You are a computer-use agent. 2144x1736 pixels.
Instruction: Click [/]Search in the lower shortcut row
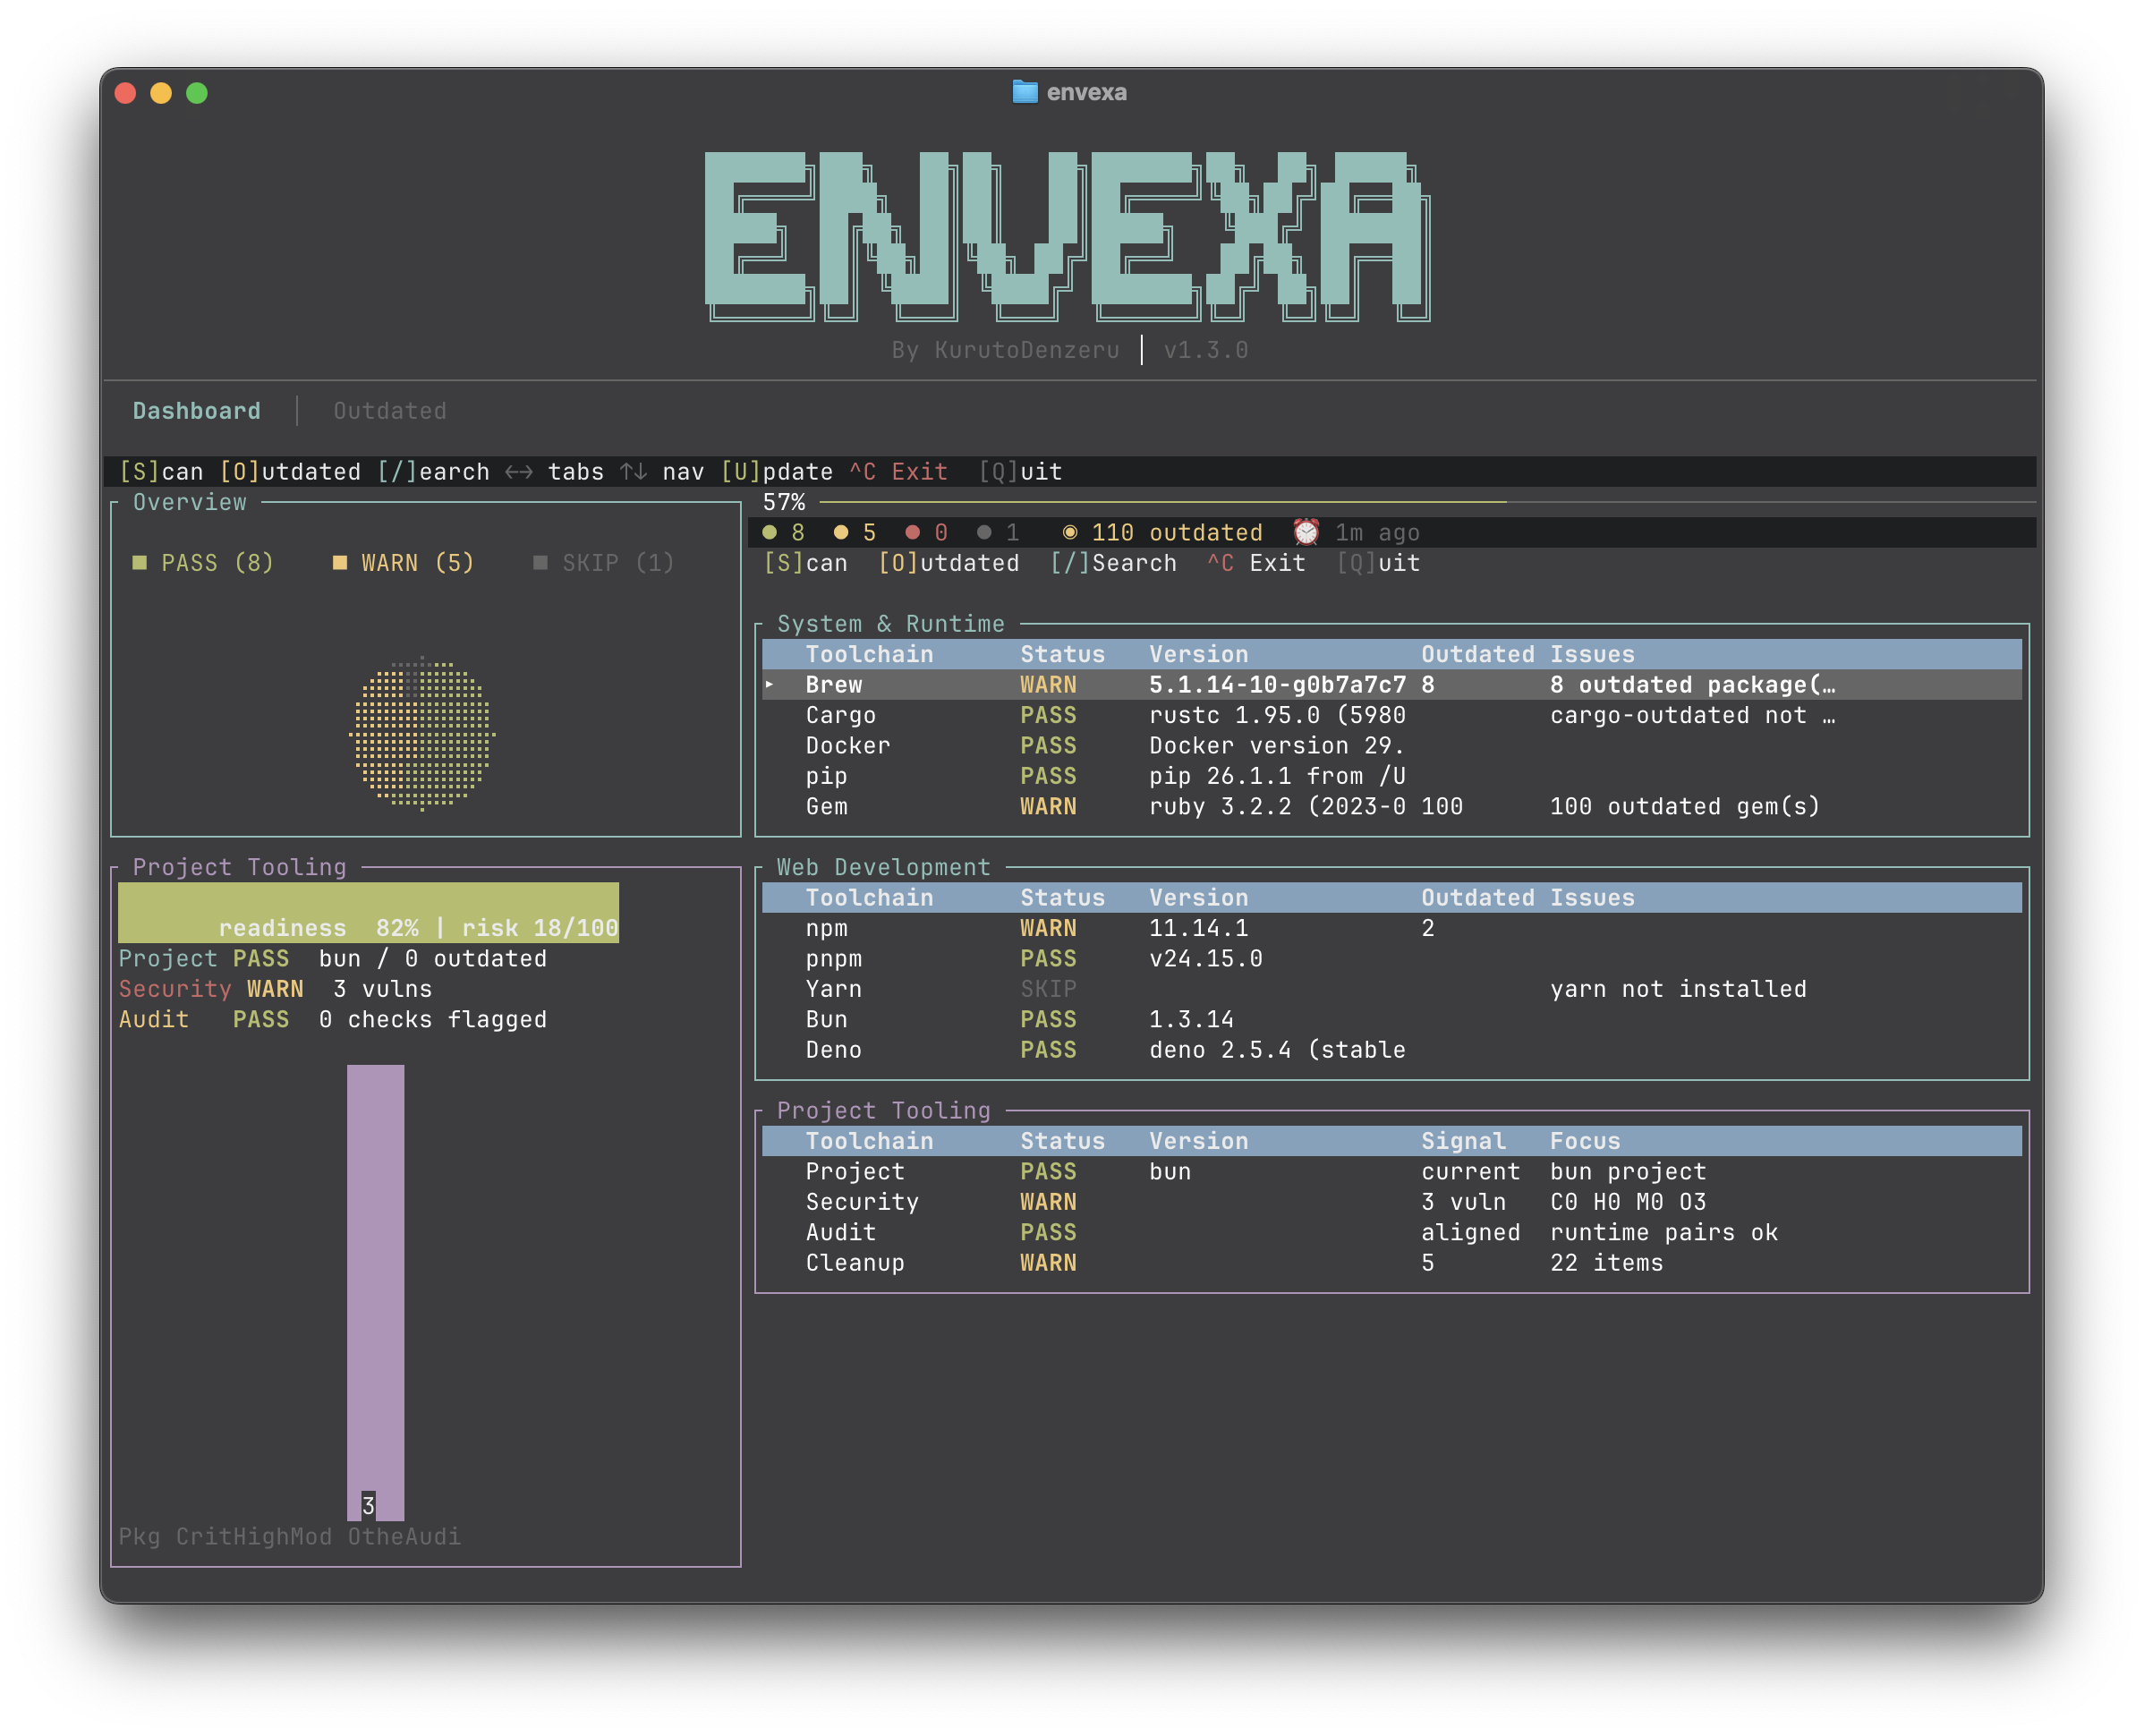click(1113, 563)
